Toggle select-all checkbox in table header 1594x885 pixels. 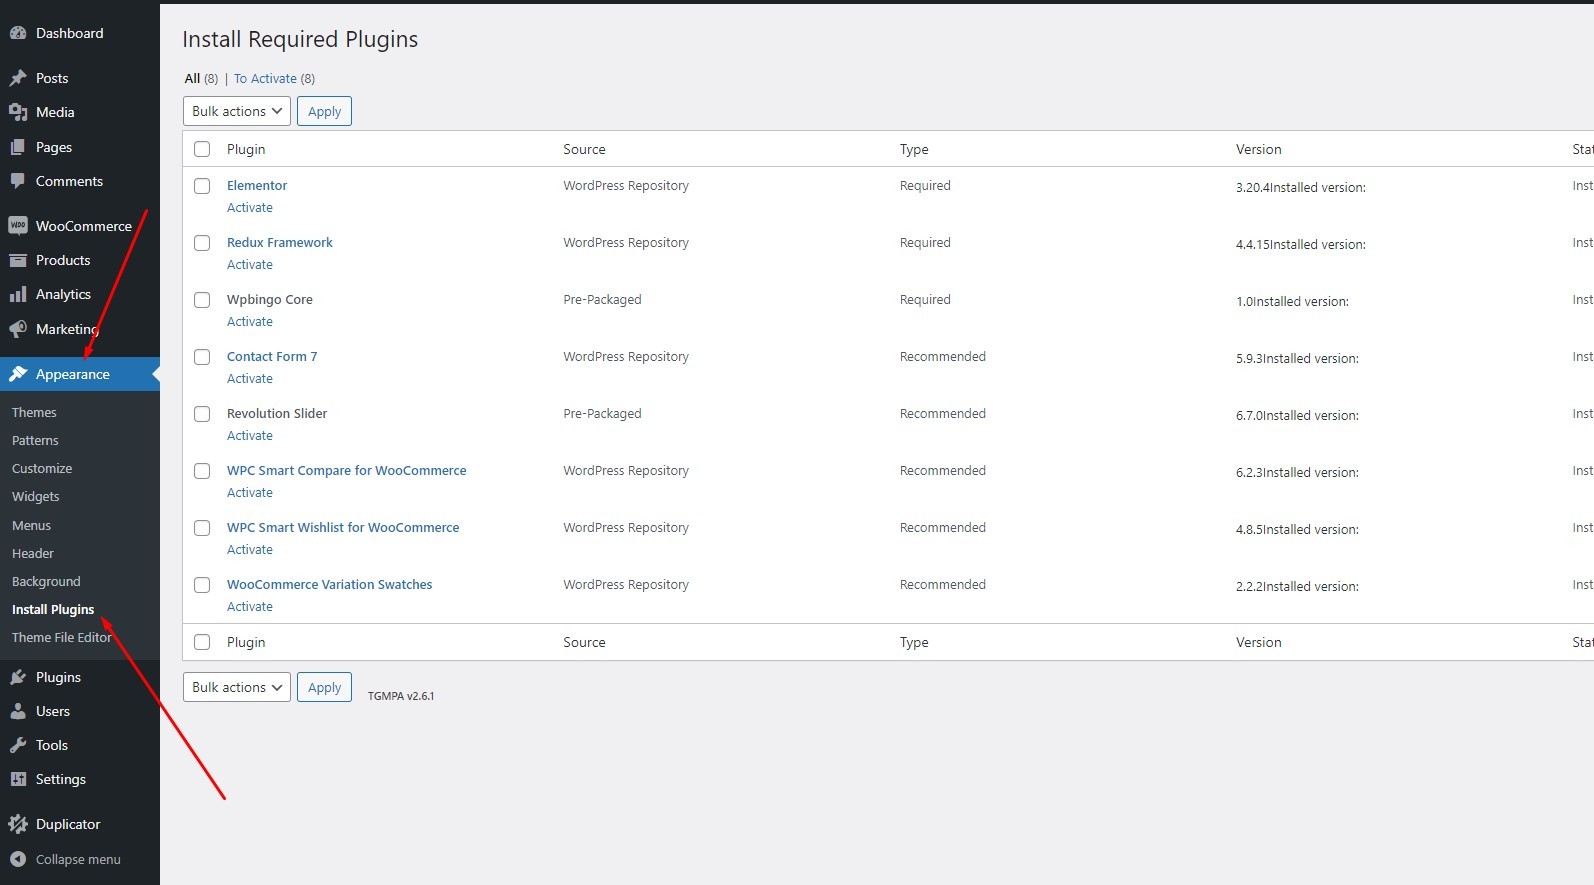pyautogui.click(x=202, y=149)
